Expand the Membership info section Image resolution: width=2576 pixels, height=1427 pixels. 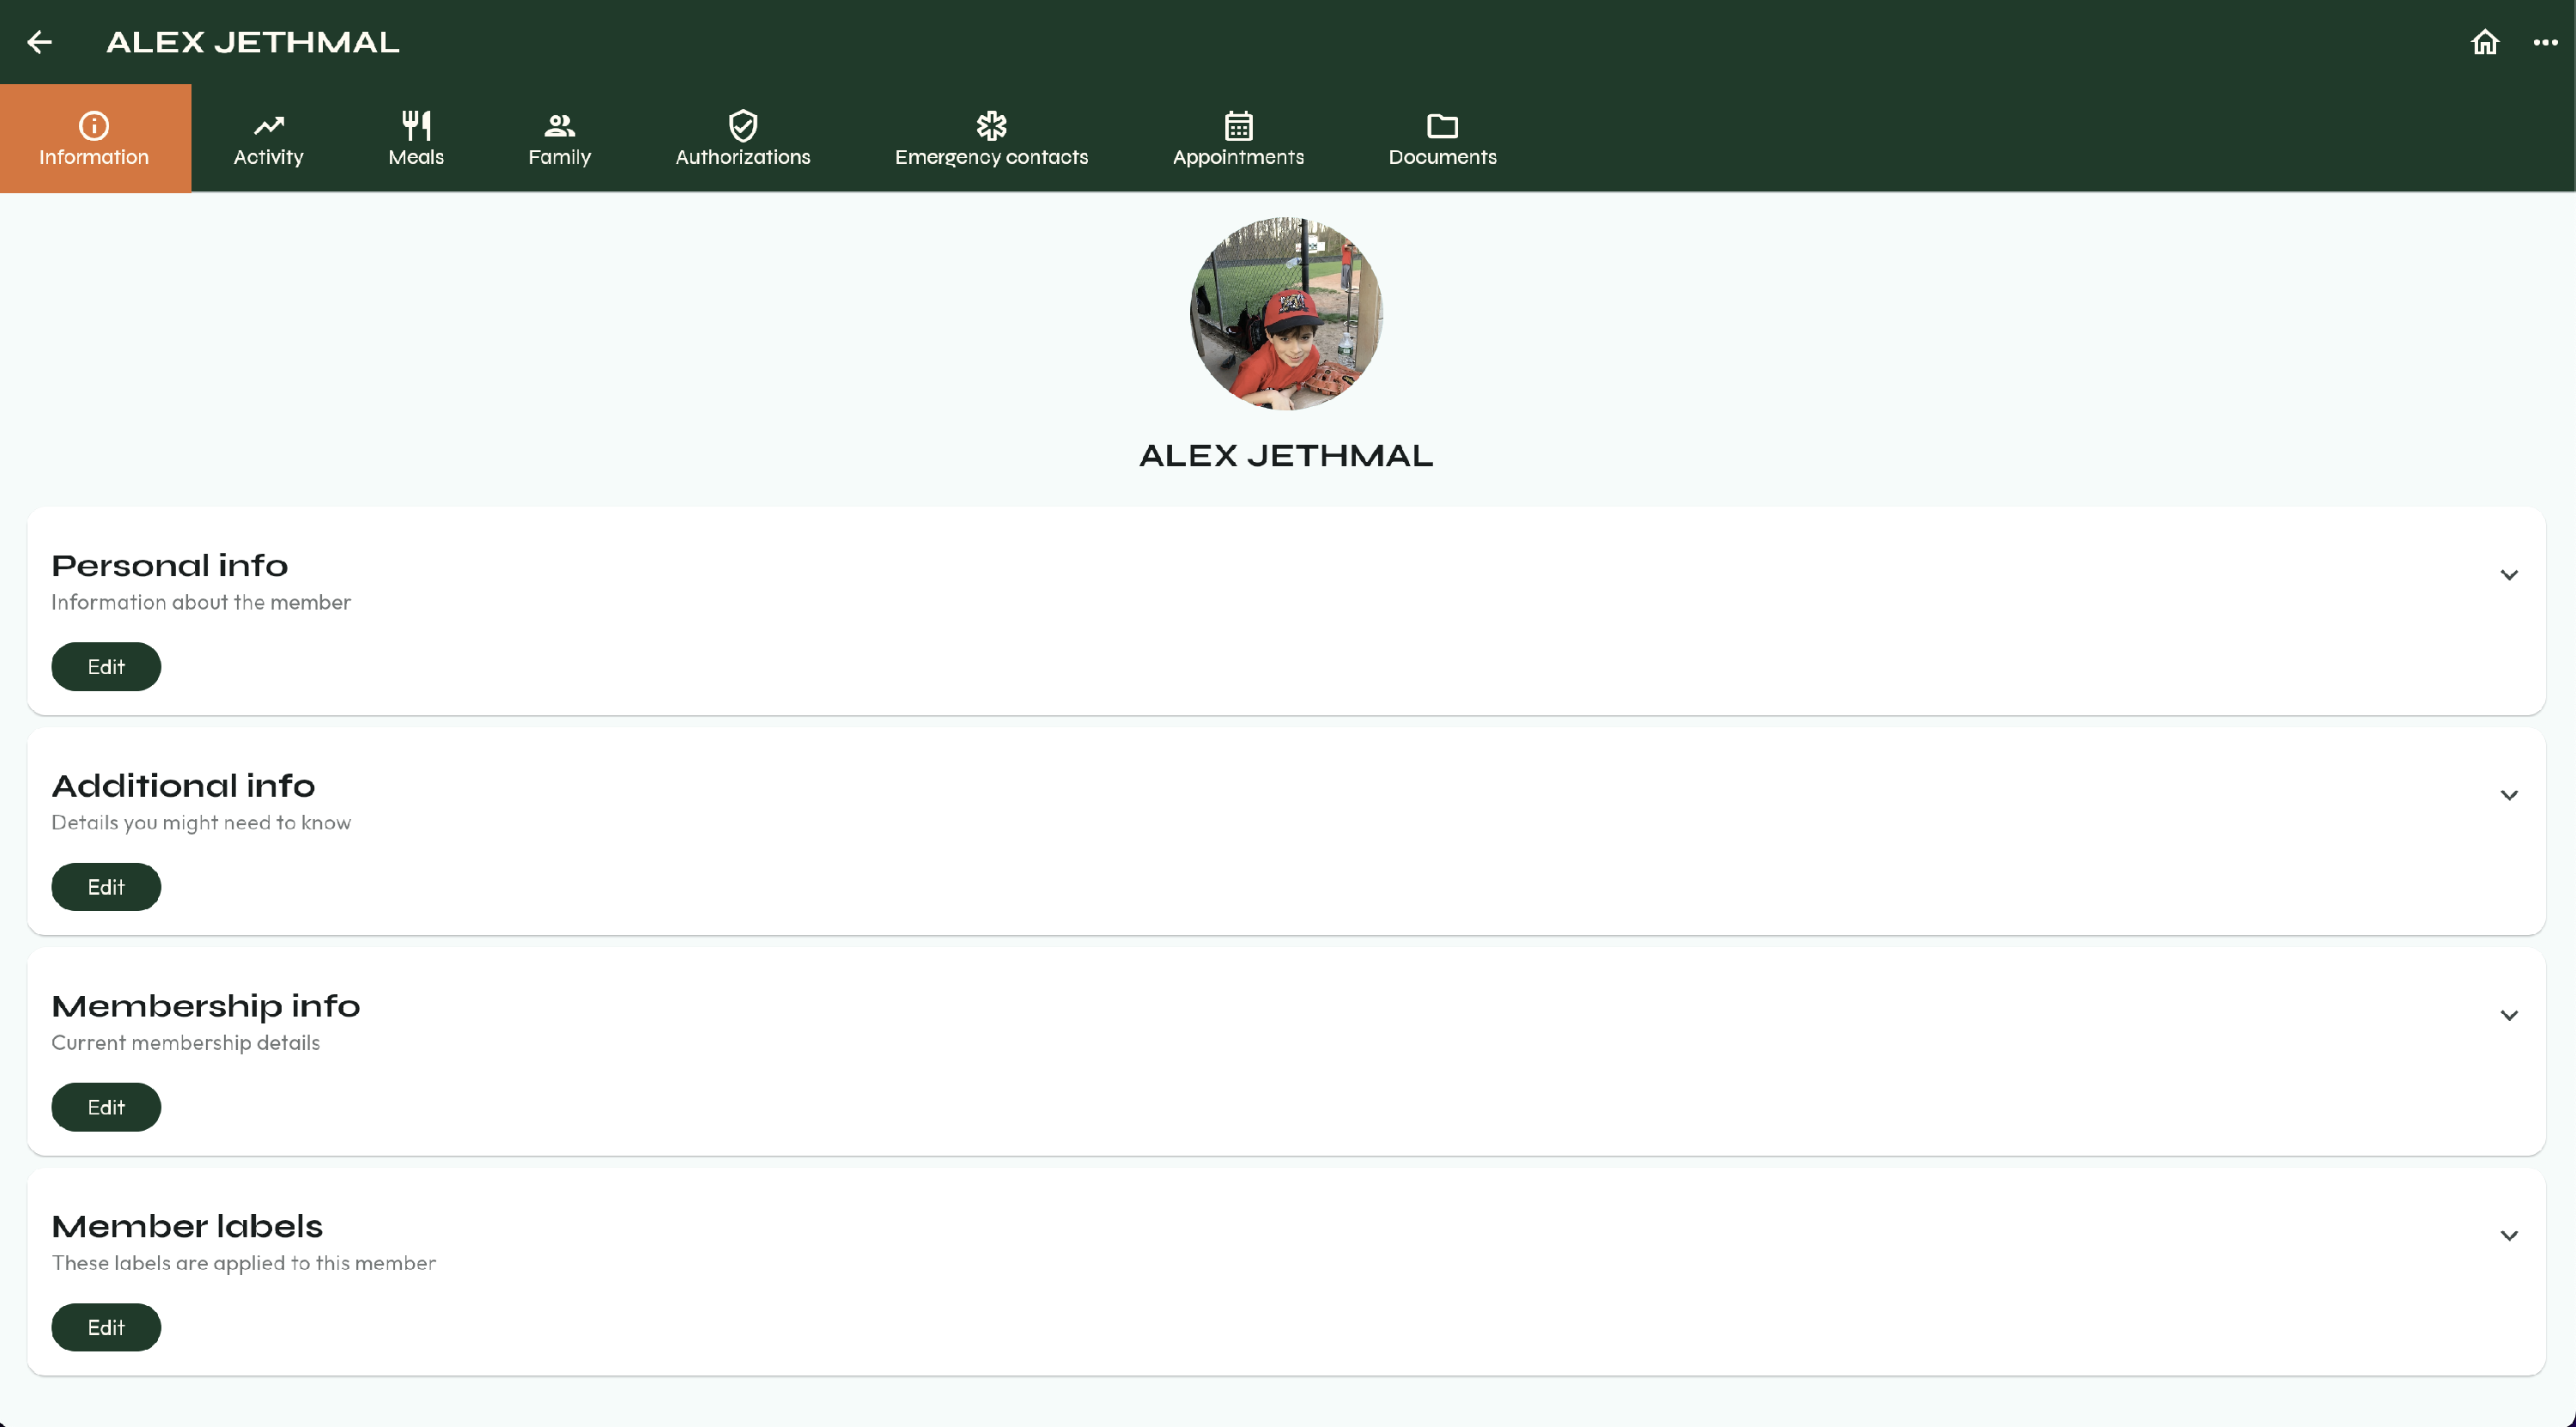coord(2509,1015)
